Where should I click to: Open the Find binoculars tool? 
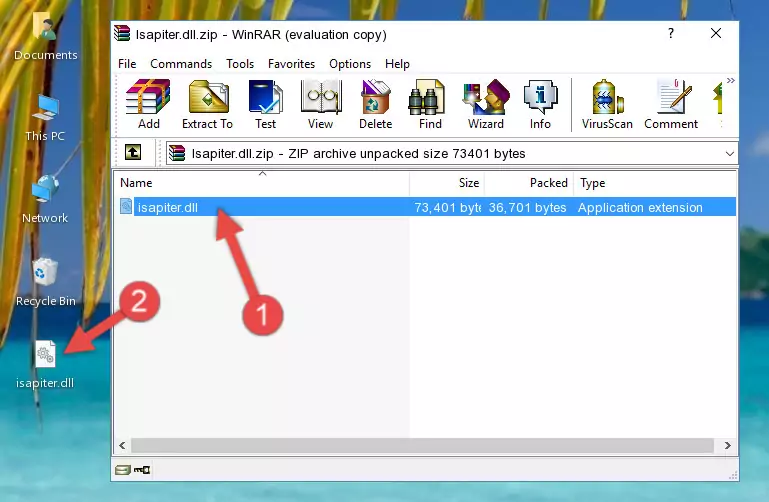click(430, 104)
